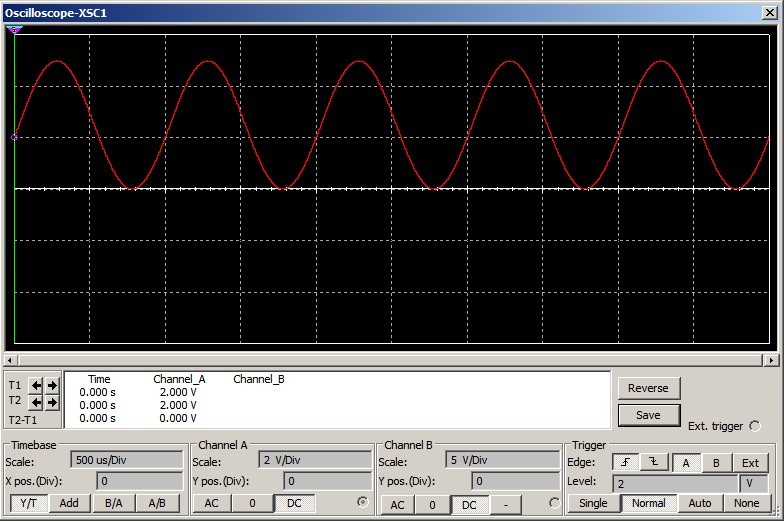This screenshot has height=522, width=784.
Task: Select rising edge trigger icon
Action: tap(626, 463)
